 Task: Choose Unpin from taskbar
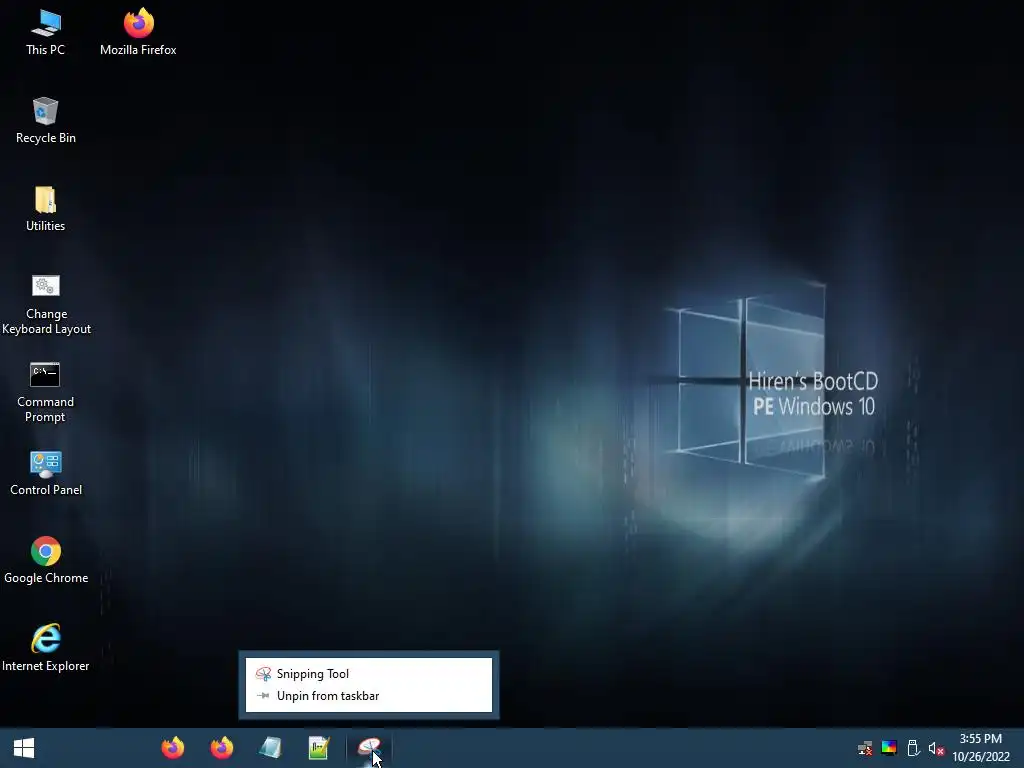coord(369,696)
